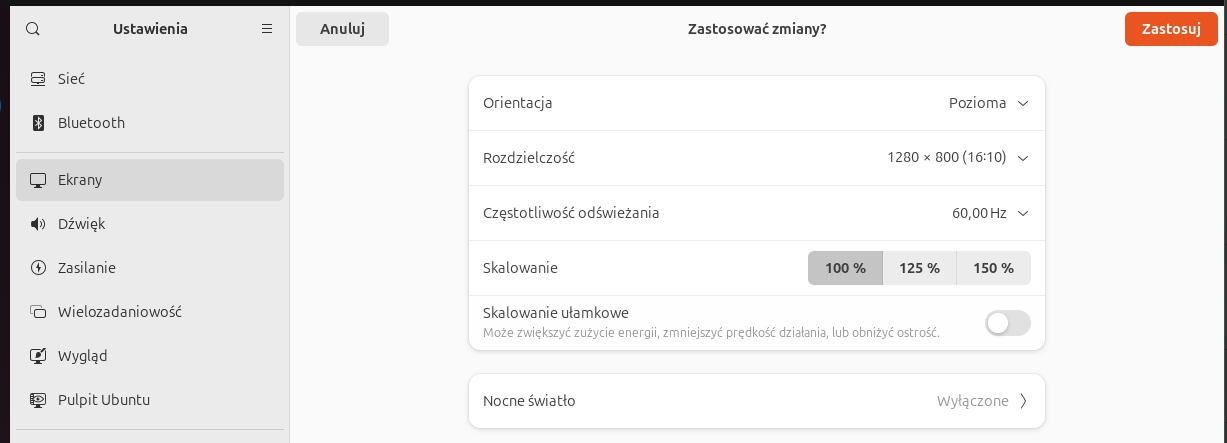Click the Bluetooth icon in sidebar

[39, 123]
